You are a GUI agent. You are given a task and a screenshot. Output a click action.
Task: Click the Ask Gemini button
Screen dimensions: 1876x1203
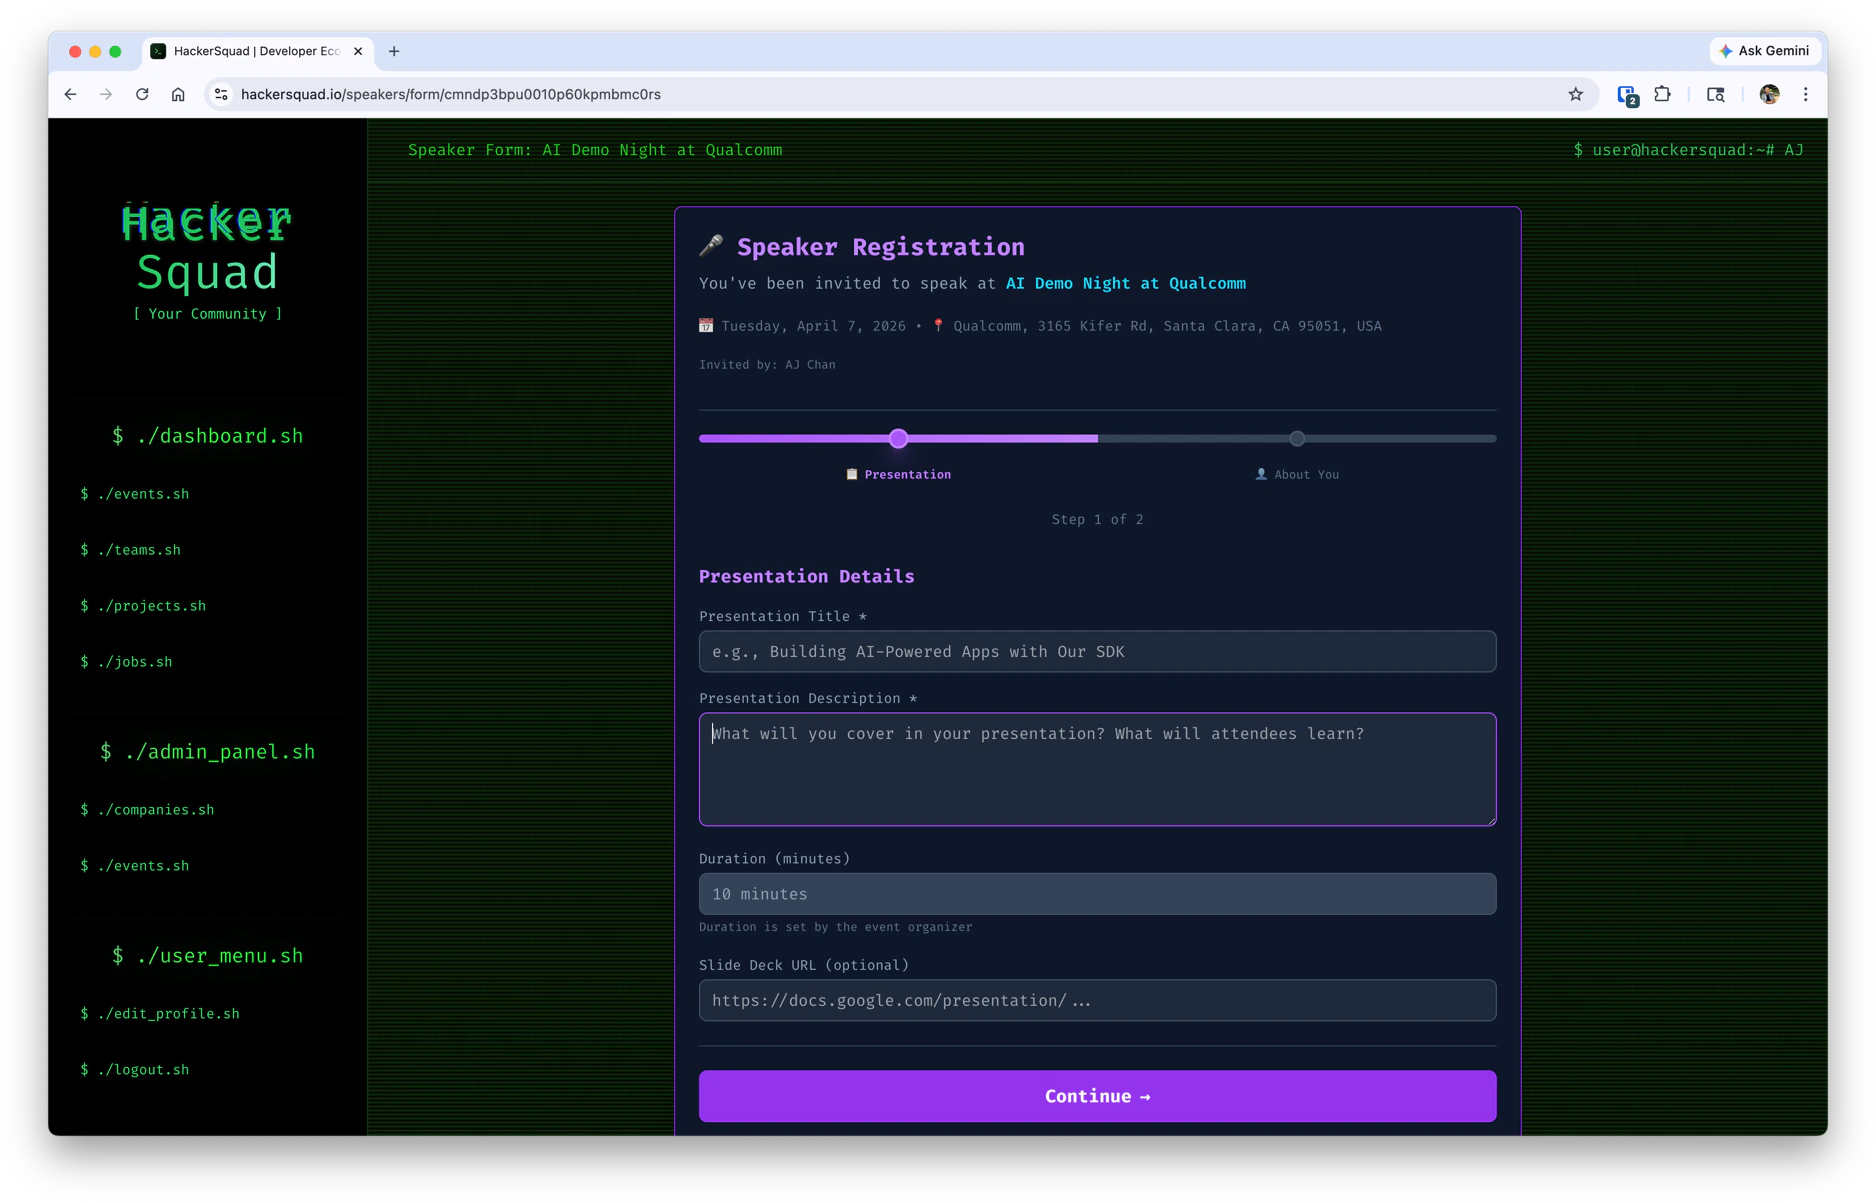click(1764, 51)
